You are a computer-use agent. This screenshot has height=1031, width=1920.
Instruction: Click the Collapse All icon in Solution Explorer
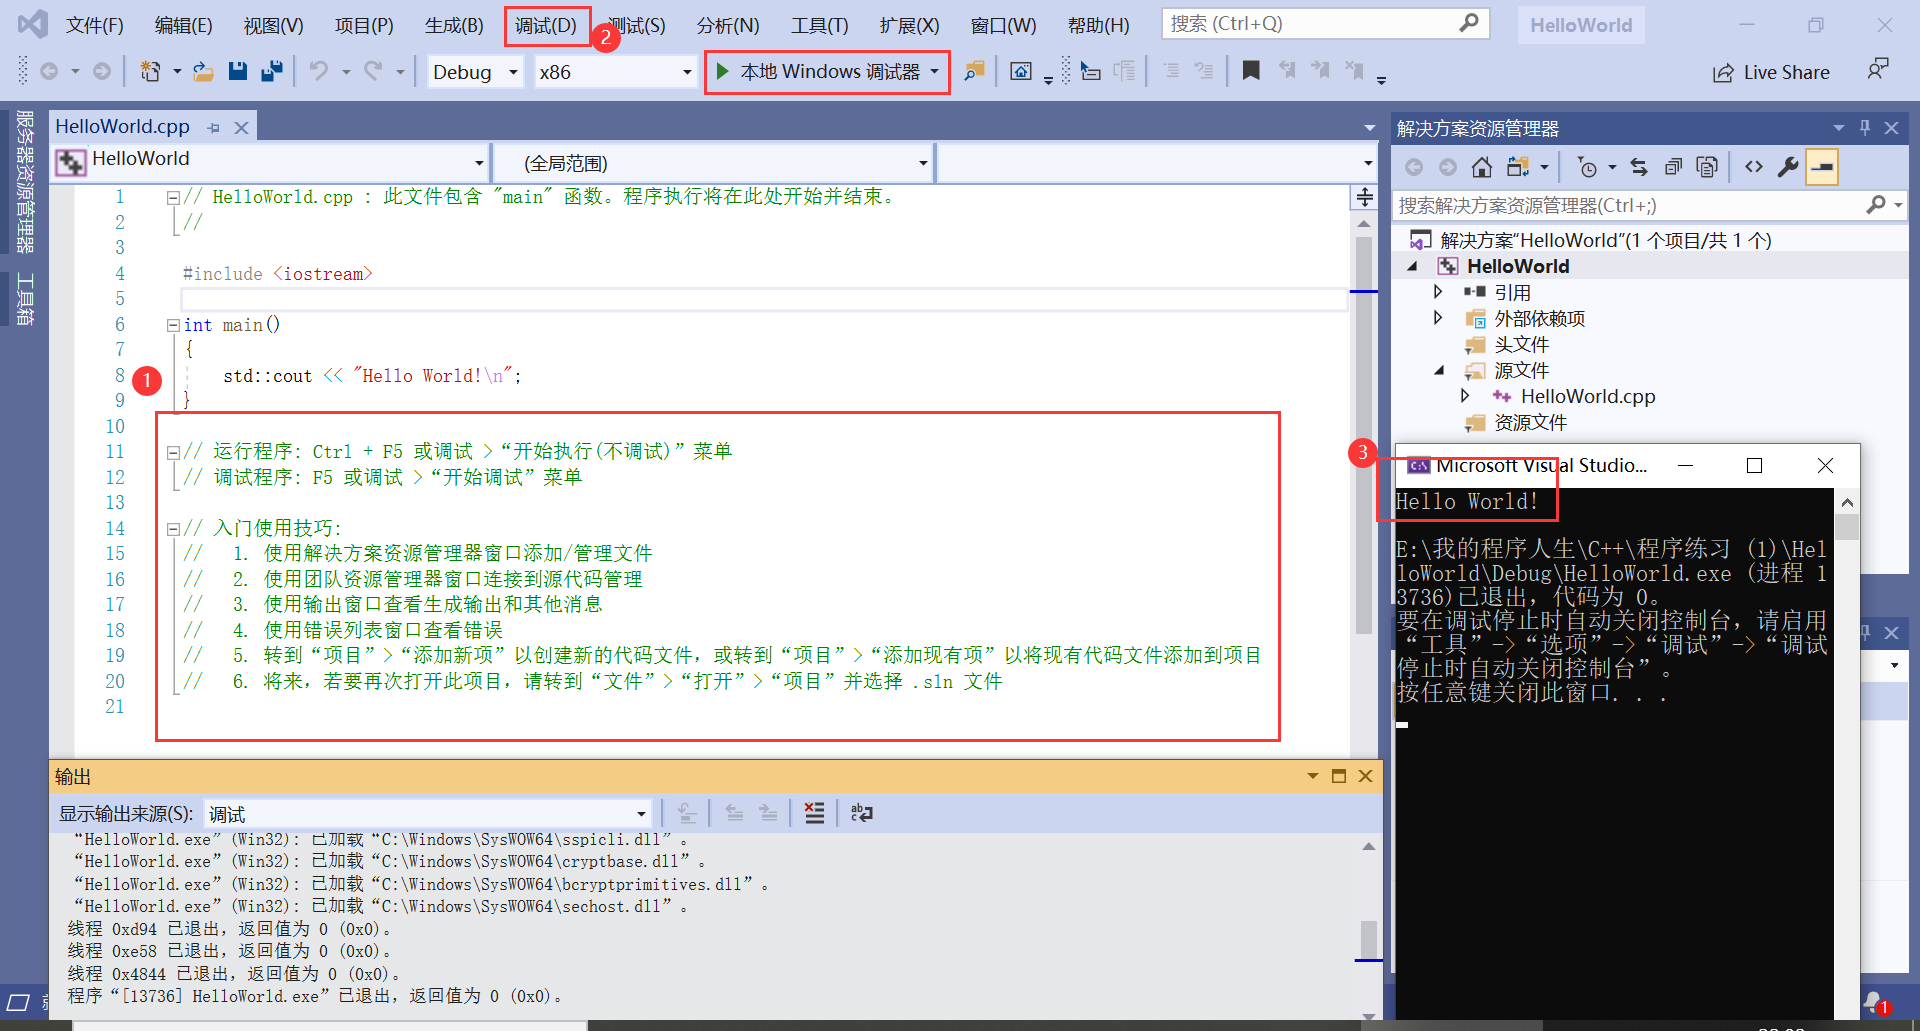coord(1673,167)
